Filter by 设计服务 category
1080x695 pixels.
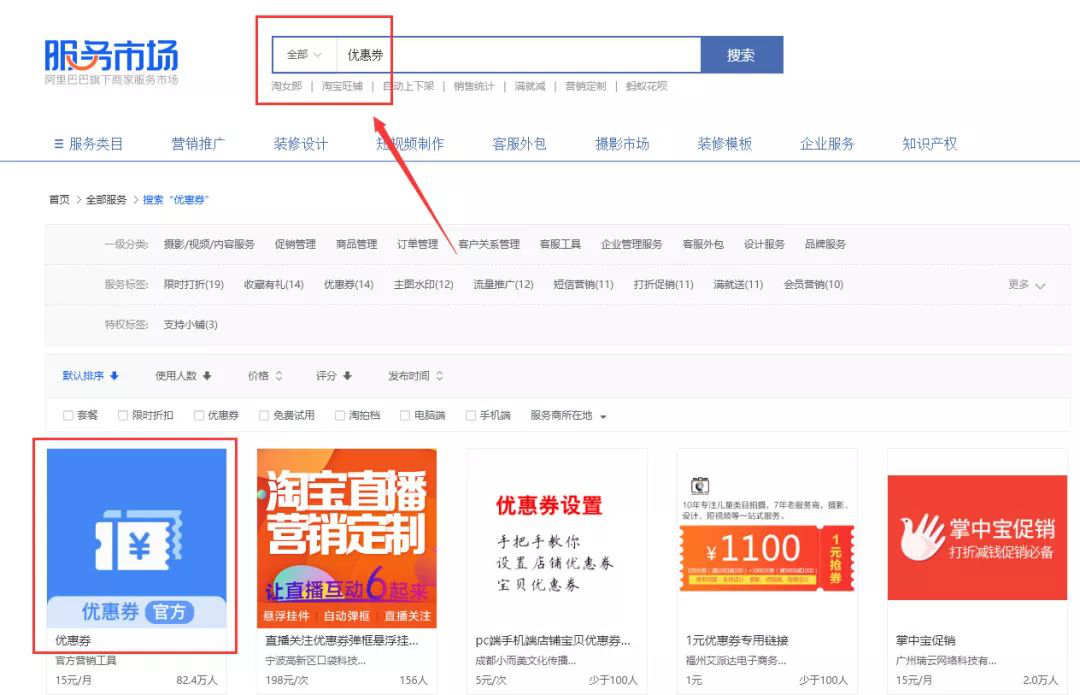(765, 244)
